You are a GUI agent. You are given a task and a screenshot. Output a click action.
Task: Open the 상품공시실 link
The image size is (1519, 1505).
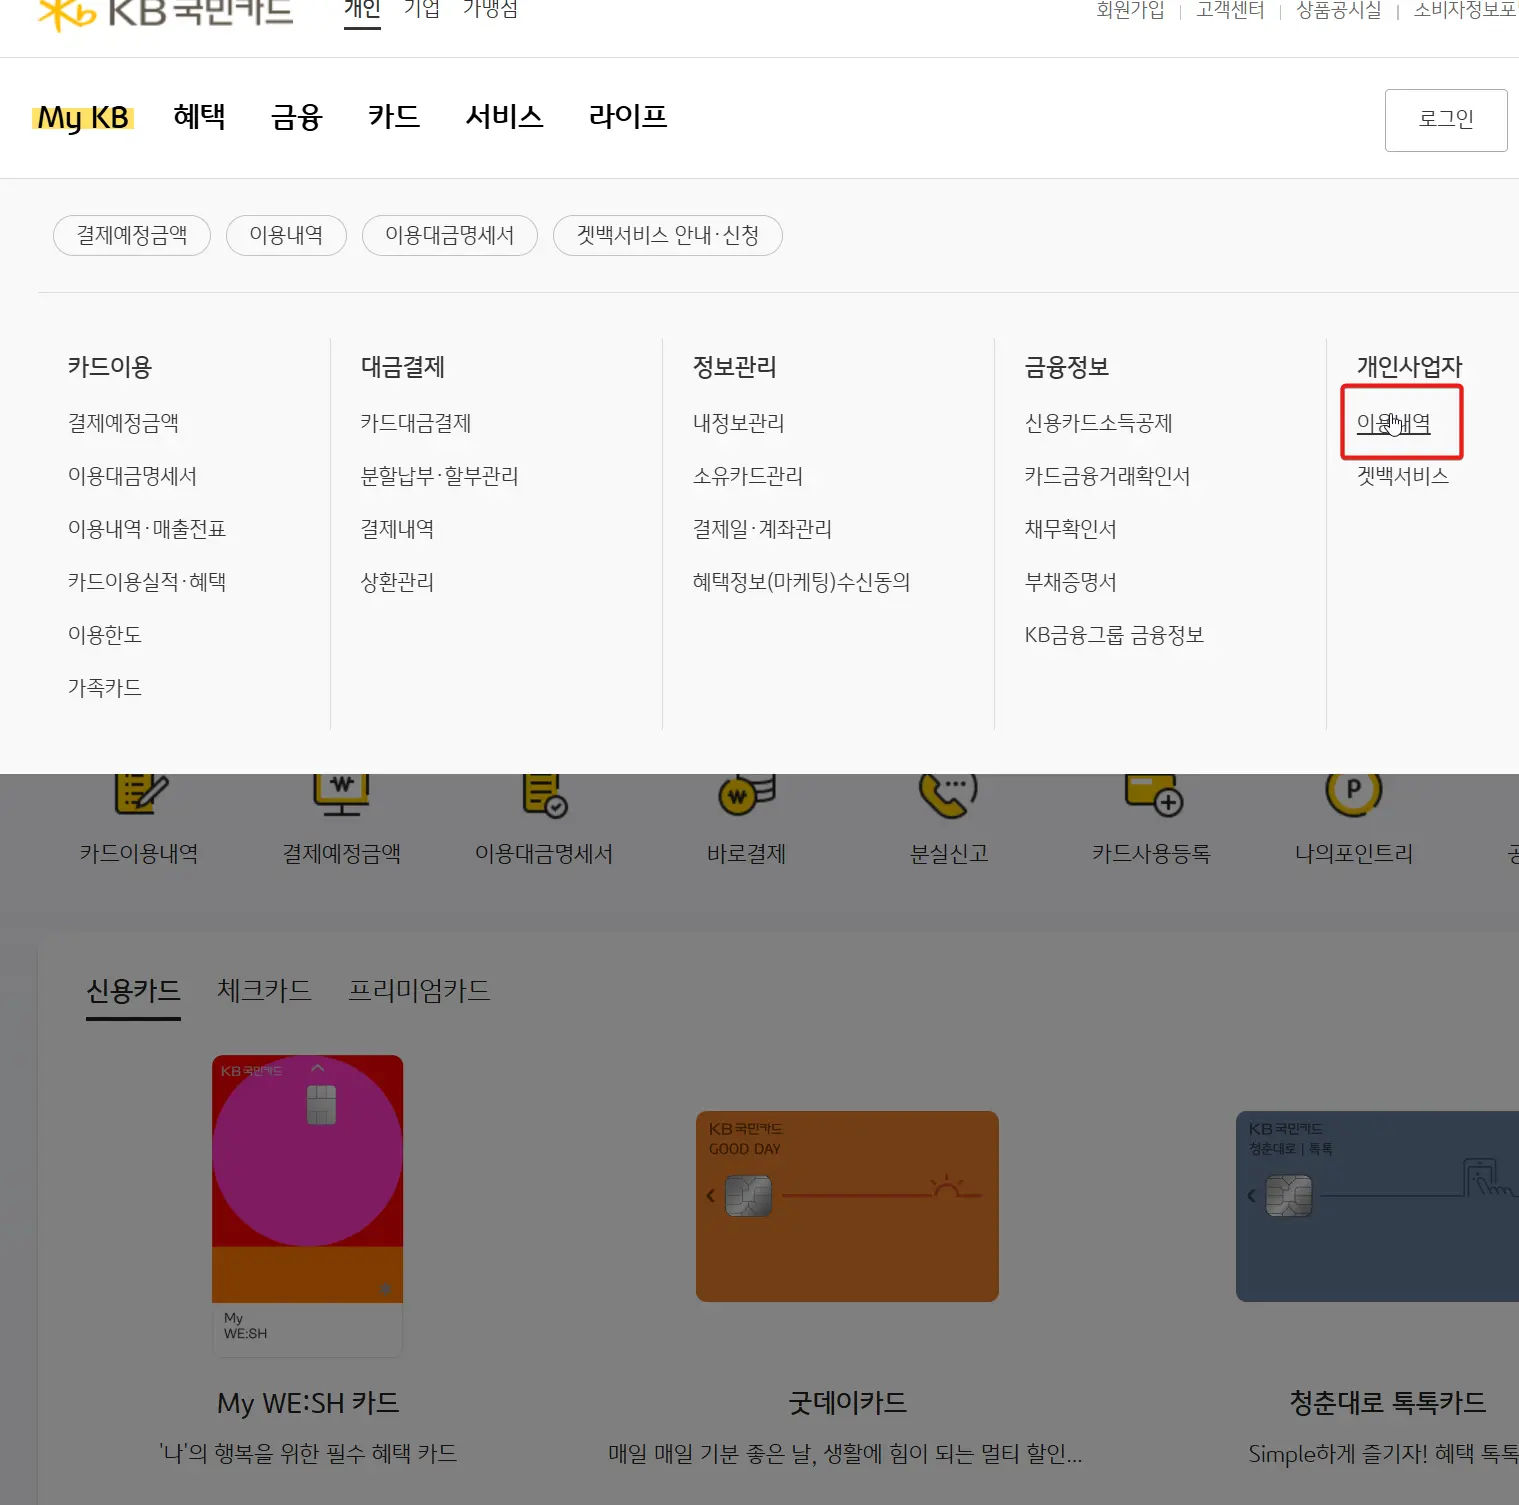coord(1339,10)
